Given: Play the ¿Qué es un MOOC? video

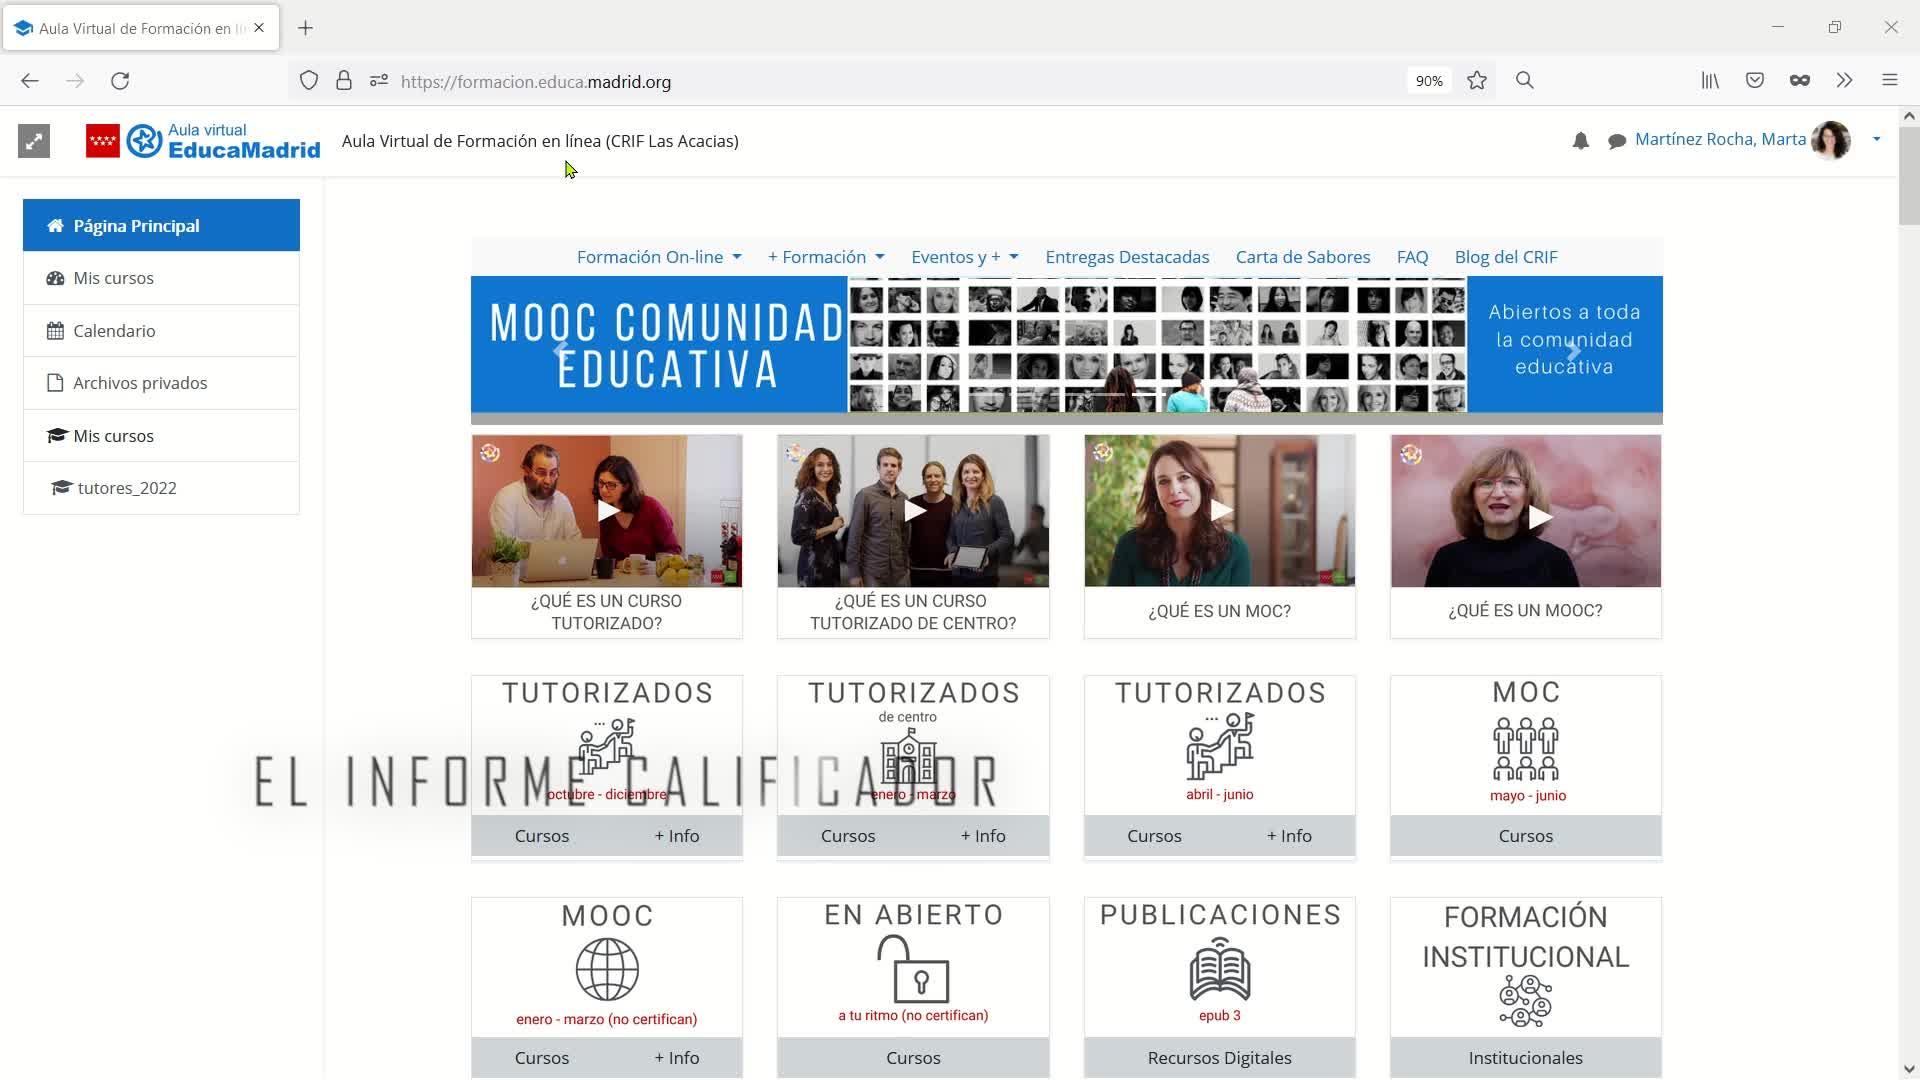Looking at the screenshot, I should (x=1539, y=517).
